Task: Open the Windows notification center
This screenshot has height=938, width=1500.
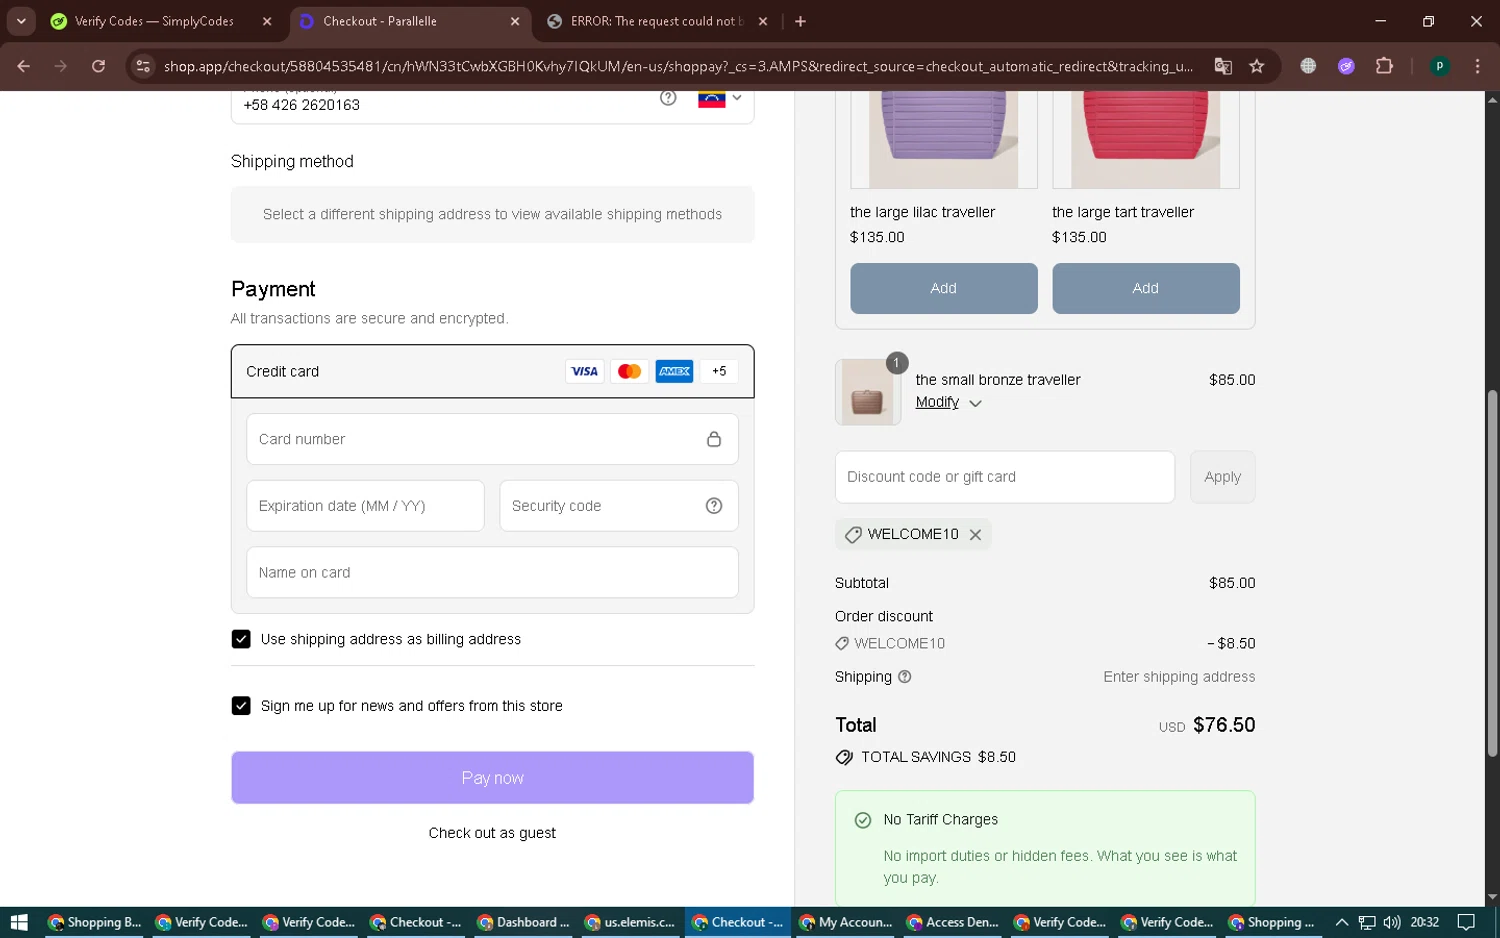Action: click(1466, 922)
